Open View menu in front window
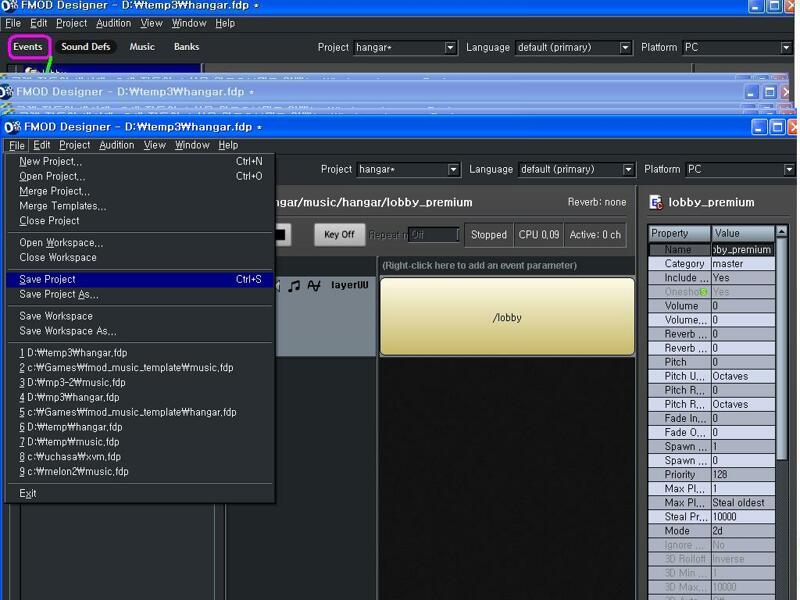 (155, 145)
